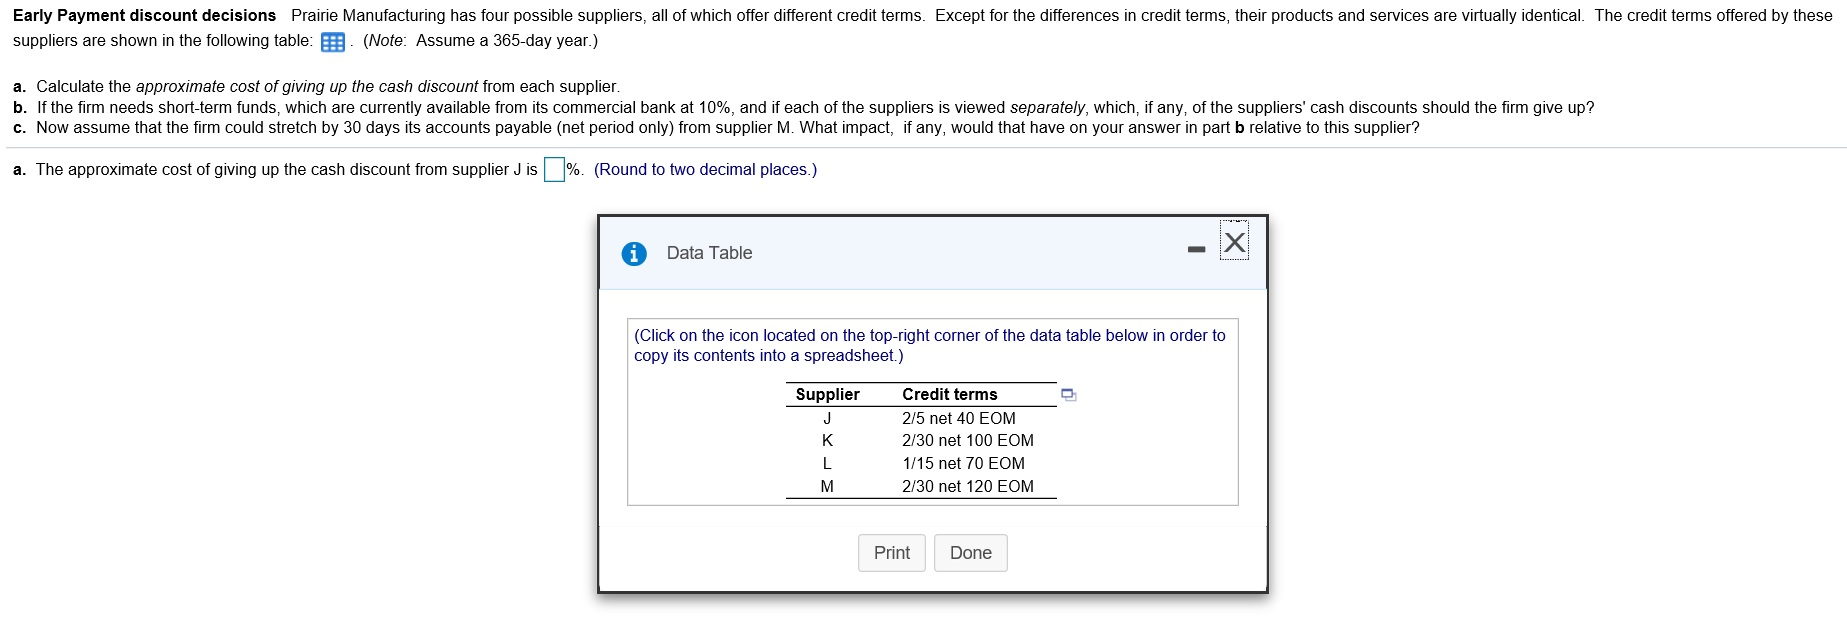Click the Print button
Image resolution: width=1847 pixels, height=625 pixels.
(892, 553)
